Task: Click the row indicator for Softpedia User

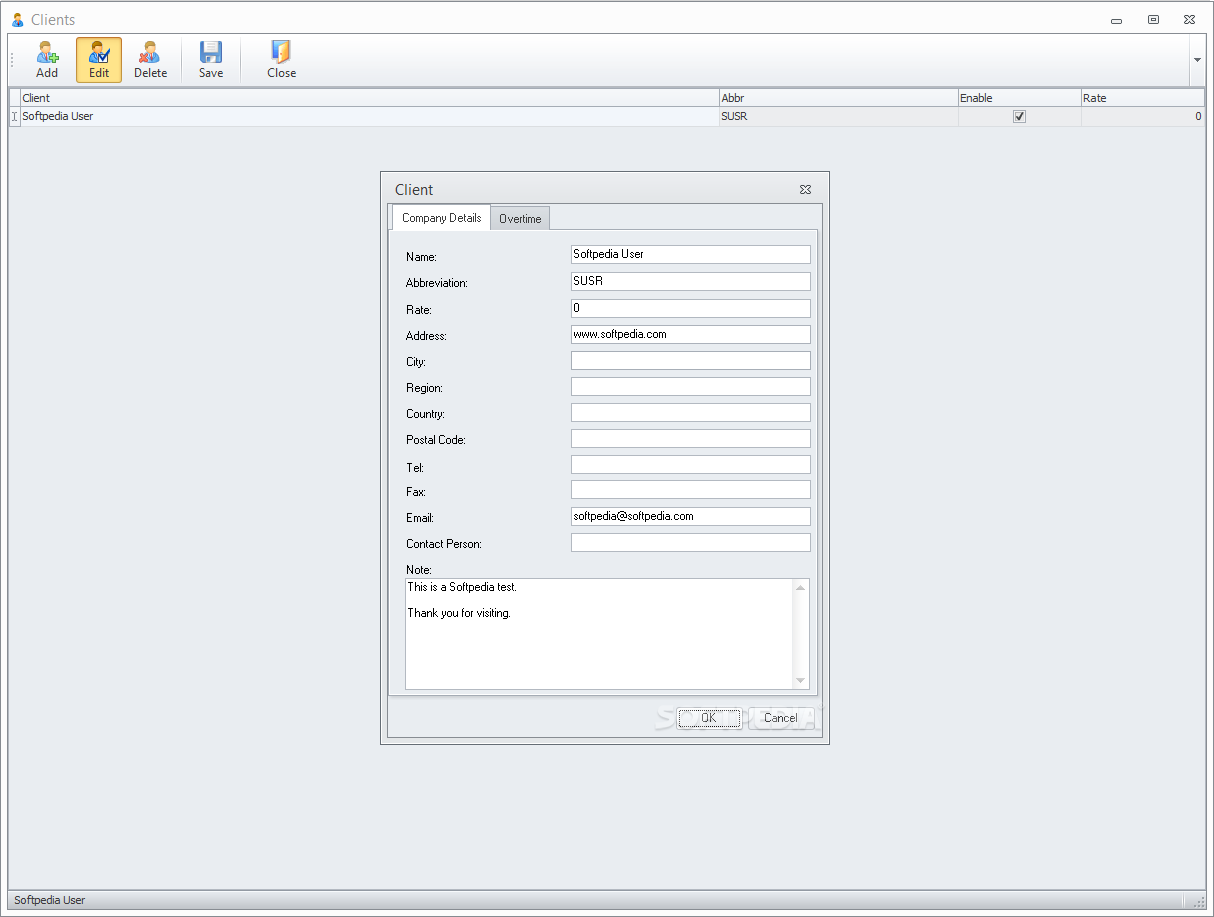Action: click(14, 116)
